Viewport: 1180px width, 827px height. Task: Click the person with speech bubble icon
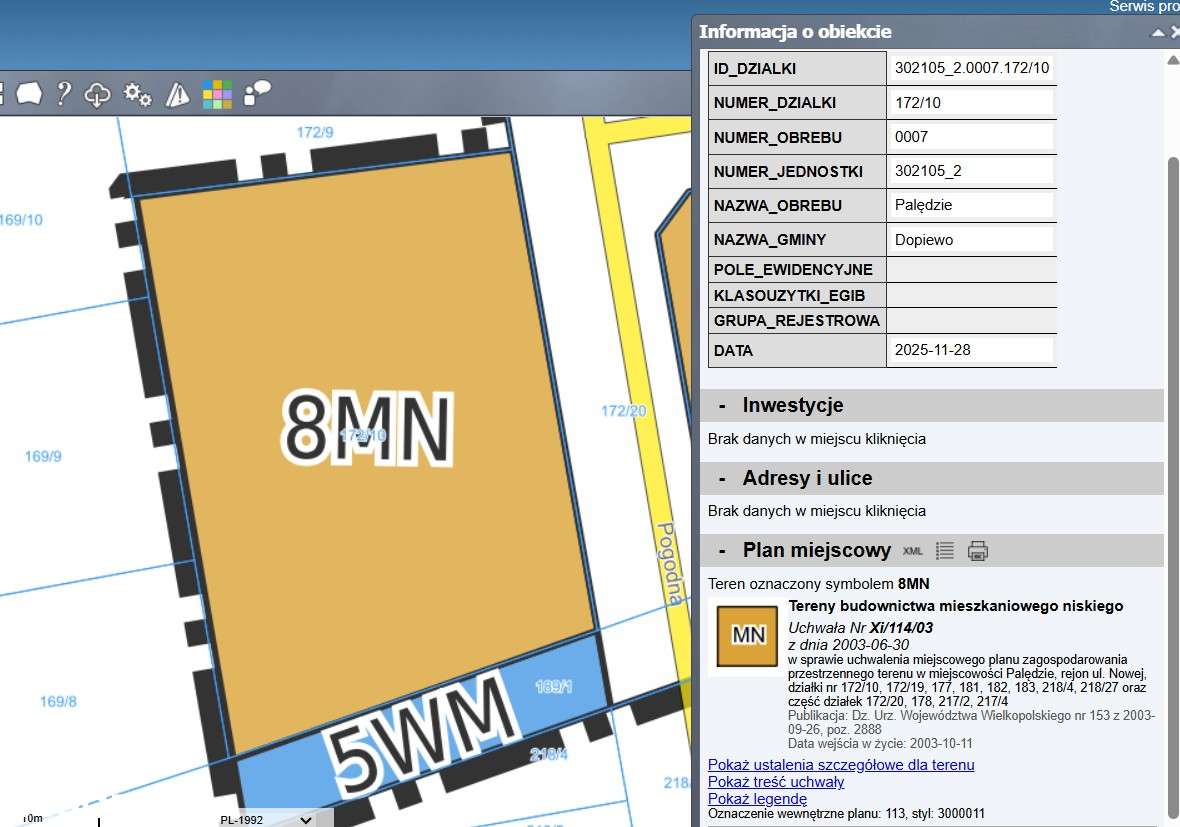(x=257, y=94)
